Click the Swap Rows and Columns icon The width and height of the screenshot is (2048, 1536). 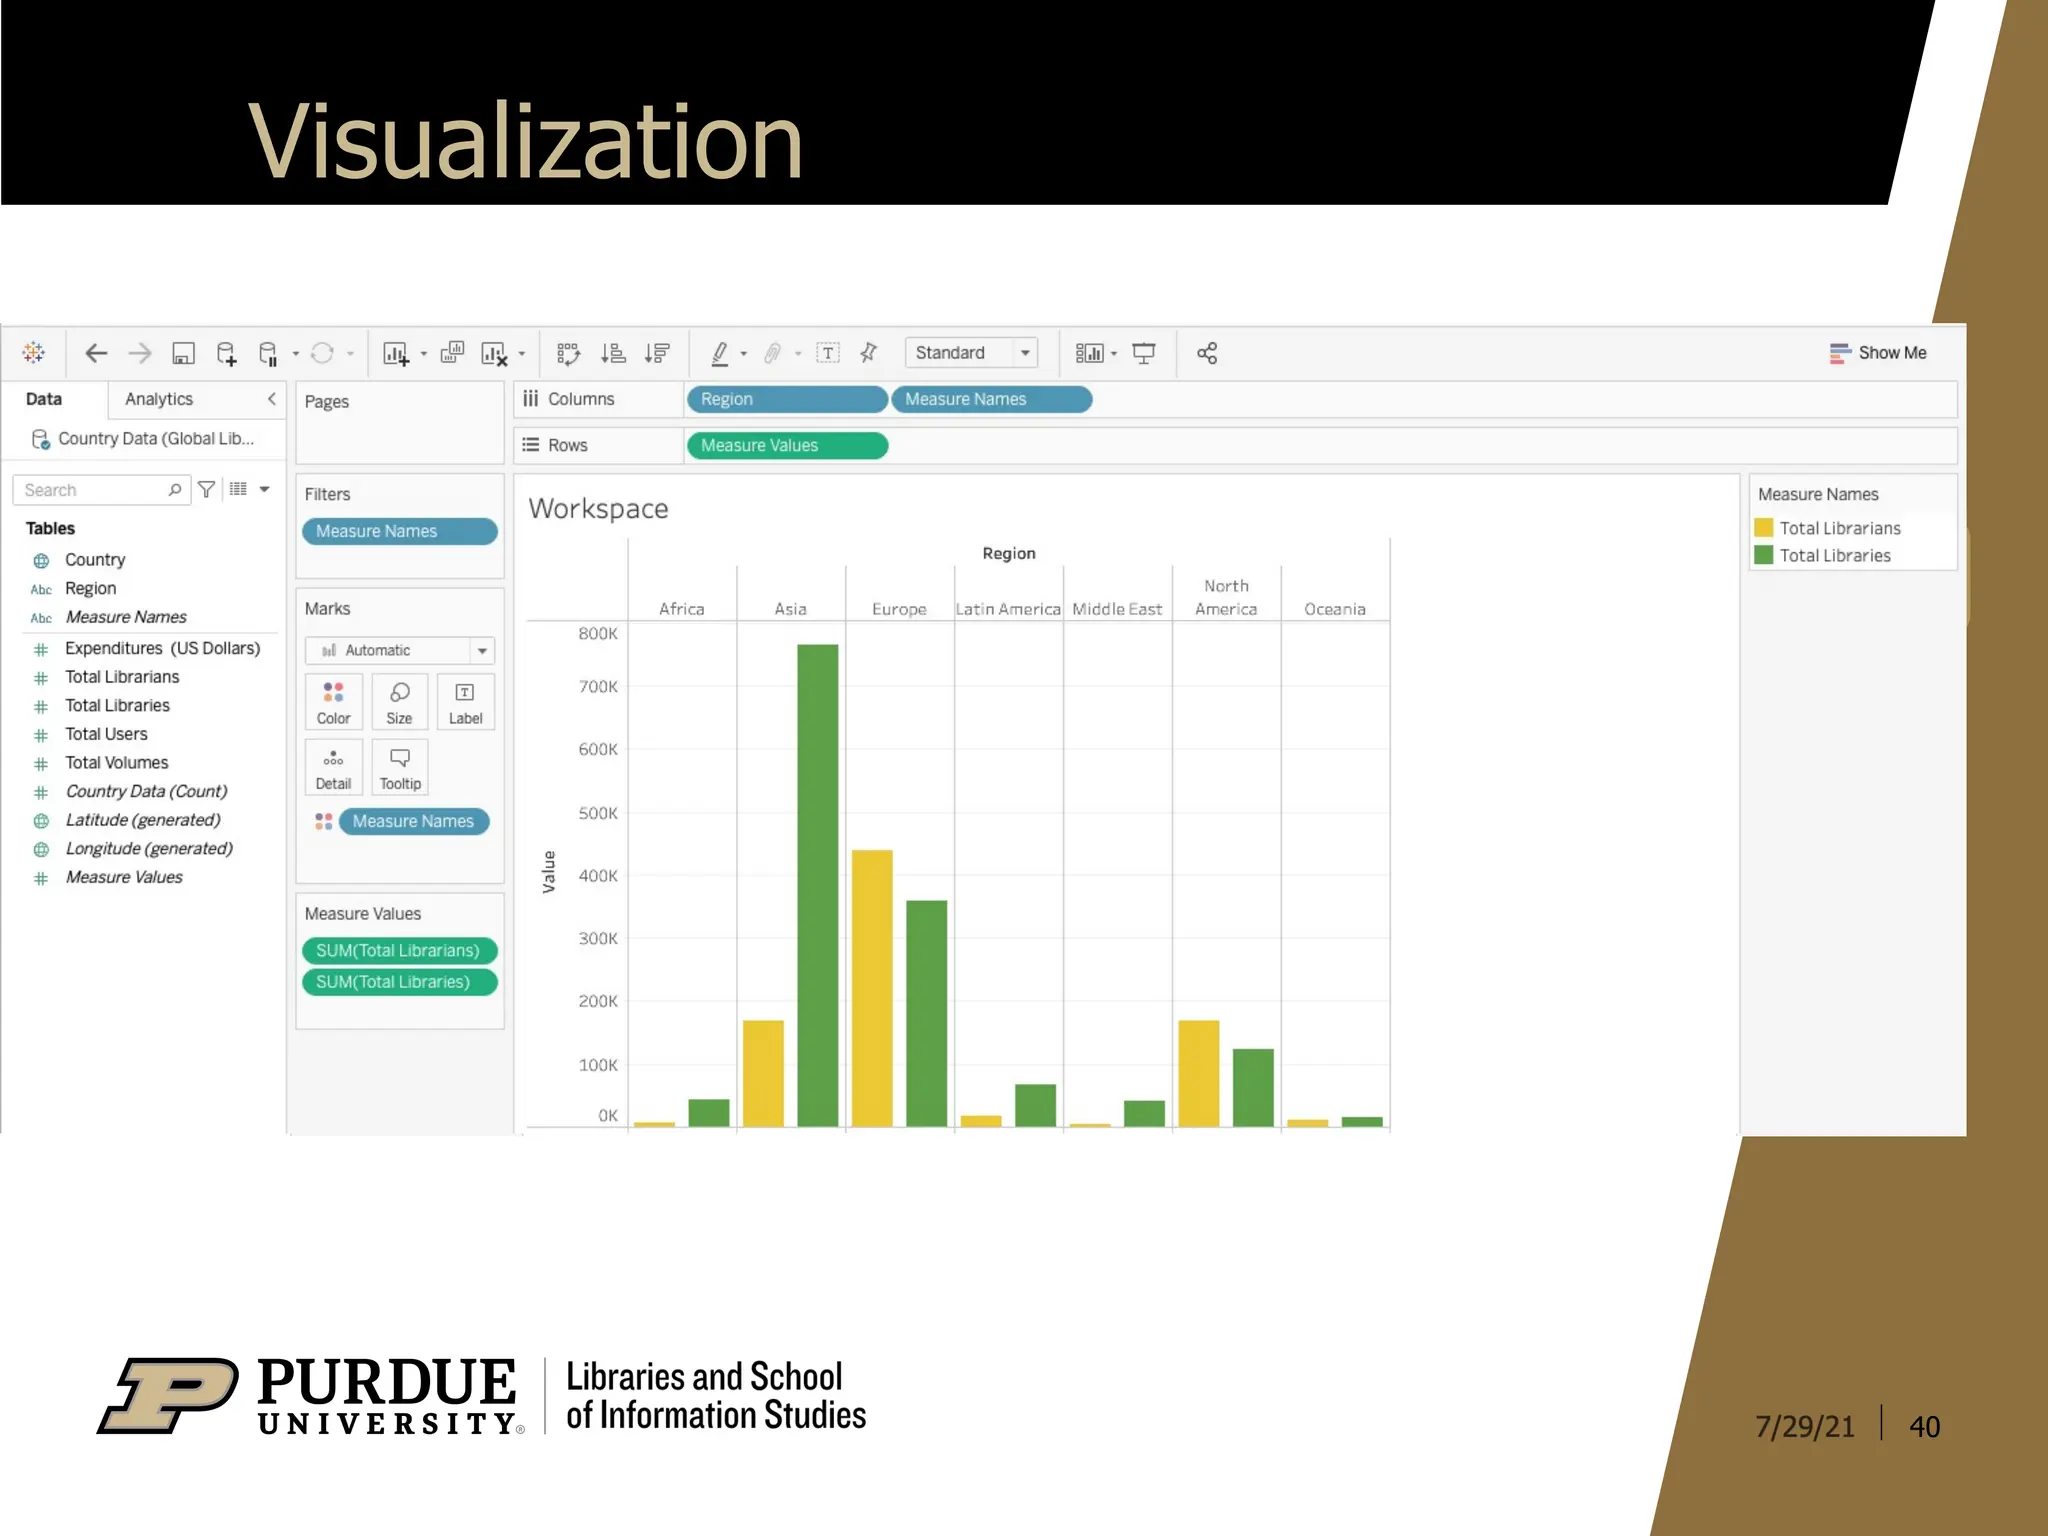(568, 353)
